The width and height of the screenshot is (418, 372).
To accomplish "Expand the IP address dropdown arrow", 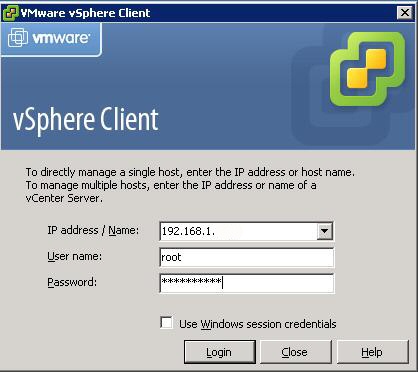I will click(325, 231).
